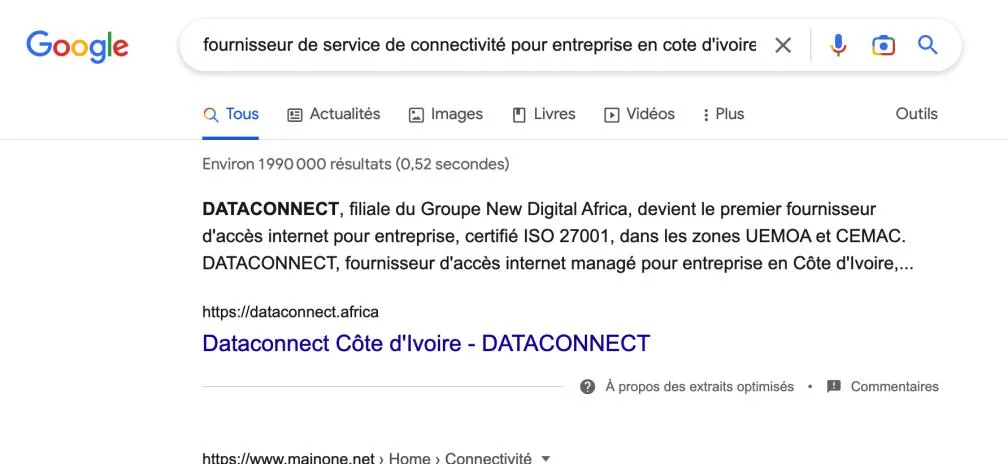Click the Livres book icon

(x=519, y=115)
